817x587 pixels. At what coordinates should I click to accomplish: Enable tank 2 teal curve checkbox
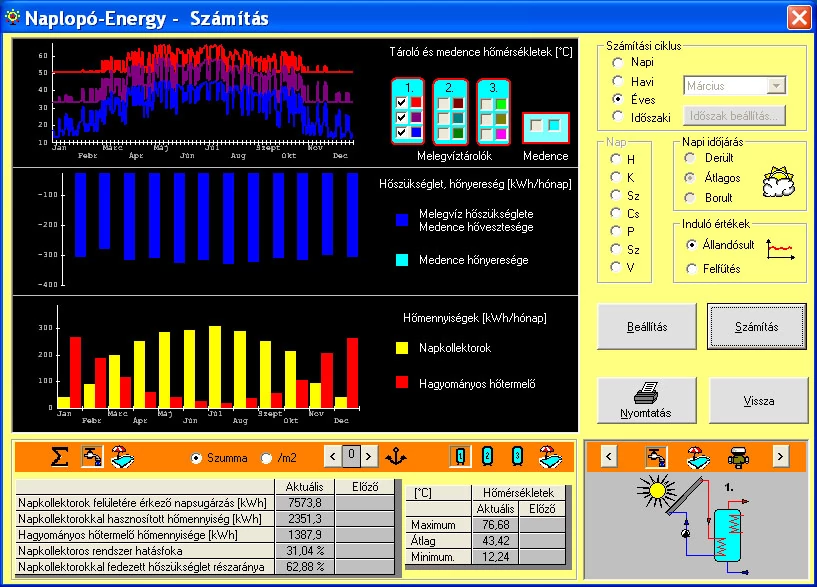point(443,119)
